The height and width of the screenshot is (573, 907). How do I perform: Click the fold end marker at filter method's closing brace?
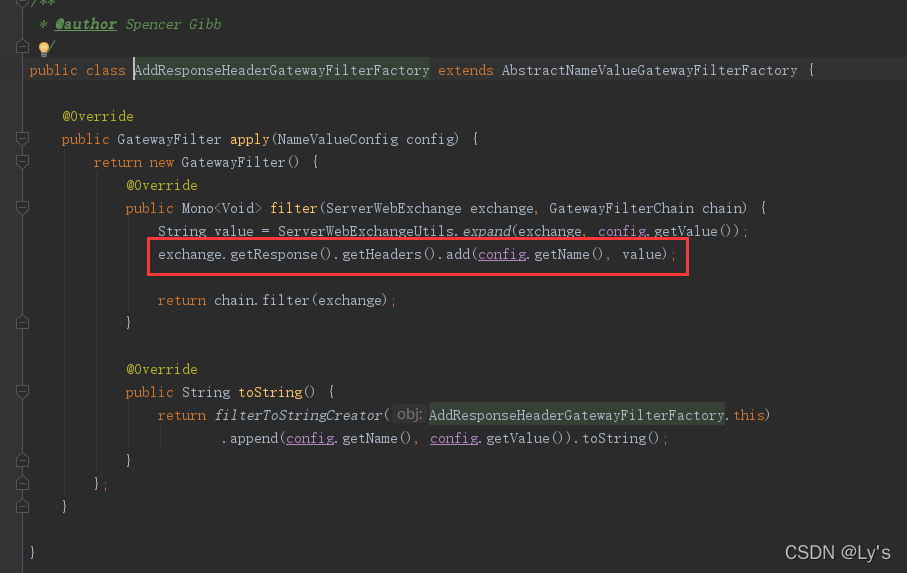point(23,323)
